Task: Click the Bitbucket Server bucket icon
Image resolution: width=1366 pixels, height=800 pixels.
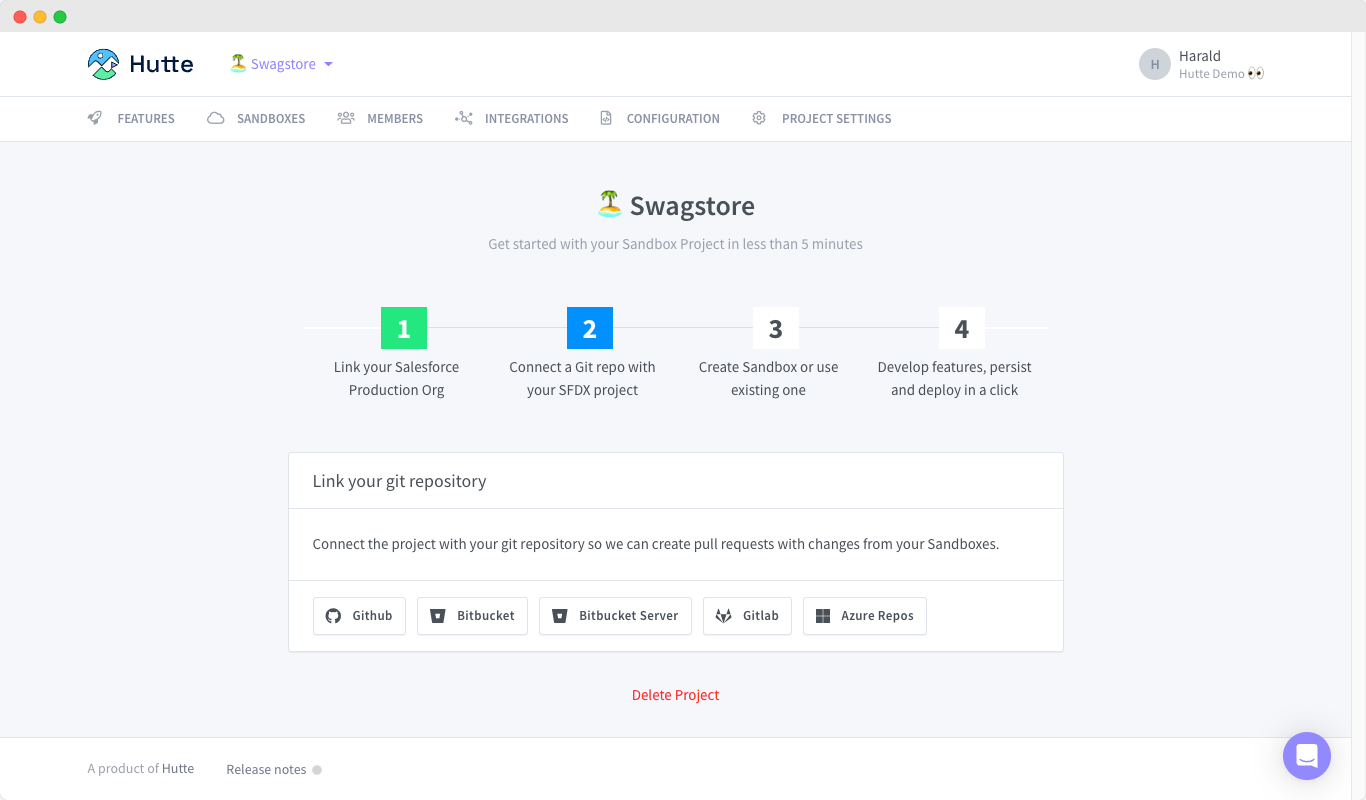Action: coord(560,616)
